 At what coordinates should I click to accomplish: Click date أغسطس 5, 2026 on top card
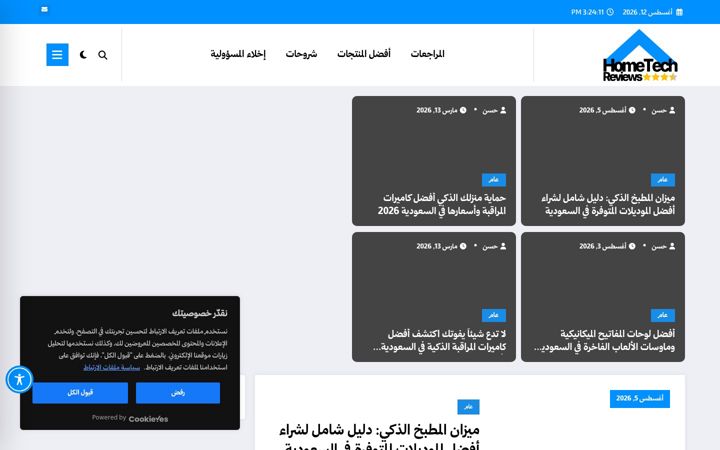(x=607, y=110)
